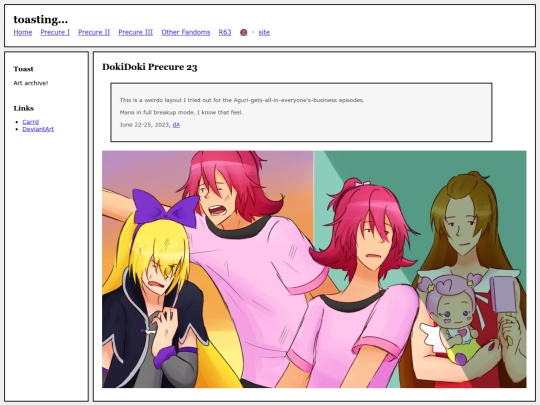Viewport: 540px width, 405px height.
Task: Open the Precure II section
Action: point(94,32)
